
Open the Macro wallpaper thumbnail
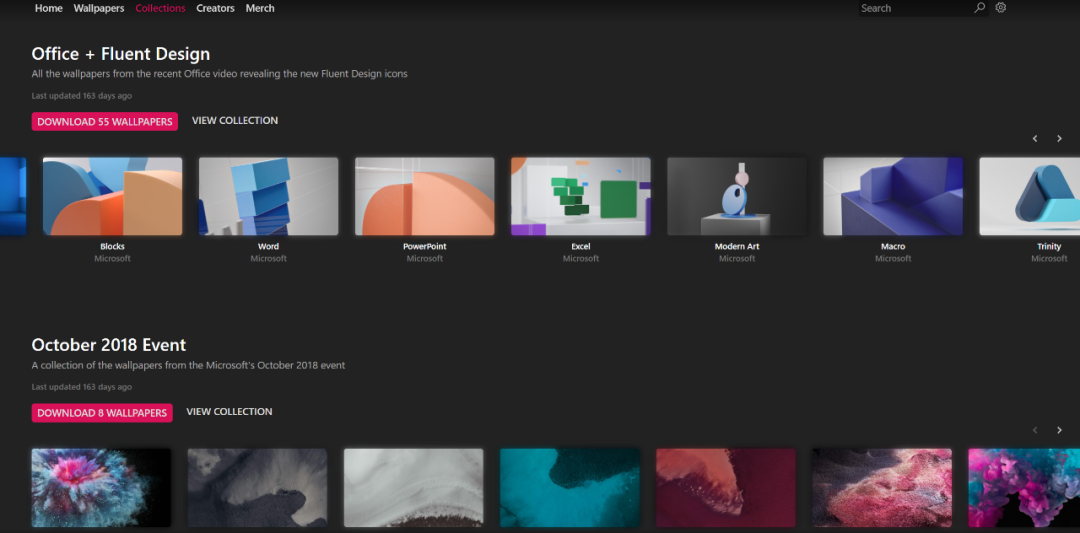(x=893, y=196)
